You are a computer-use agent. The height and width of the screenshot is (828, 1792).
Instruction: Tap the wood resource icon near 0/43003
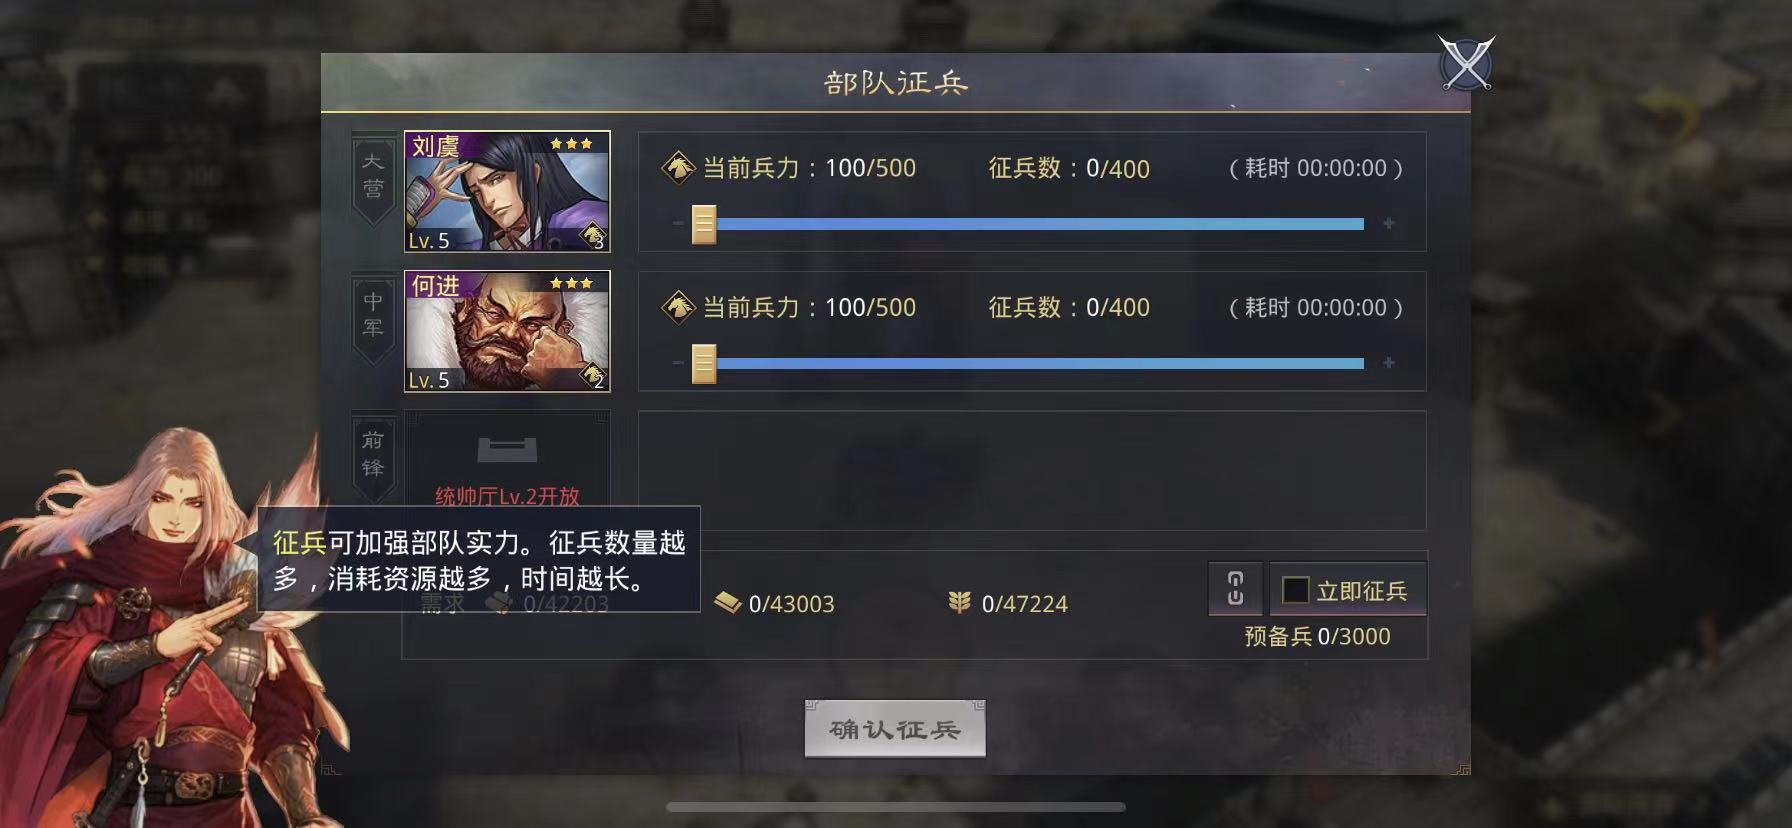pos(727,602)
